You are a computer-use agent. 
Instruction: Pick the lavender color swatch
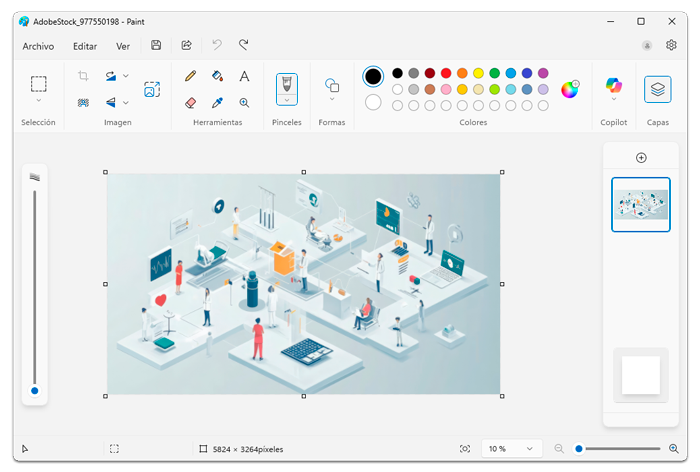543,89
